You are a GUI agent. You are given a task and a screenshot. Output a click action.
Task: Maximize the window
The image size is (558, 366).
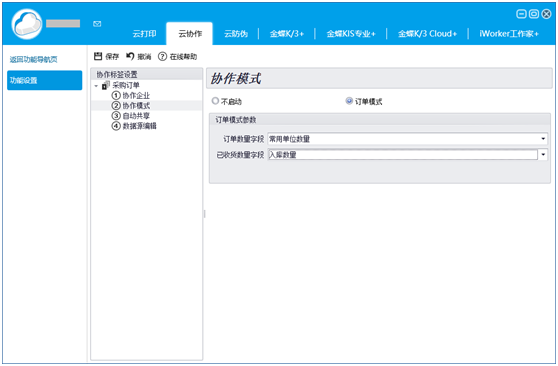coord(534,14)
